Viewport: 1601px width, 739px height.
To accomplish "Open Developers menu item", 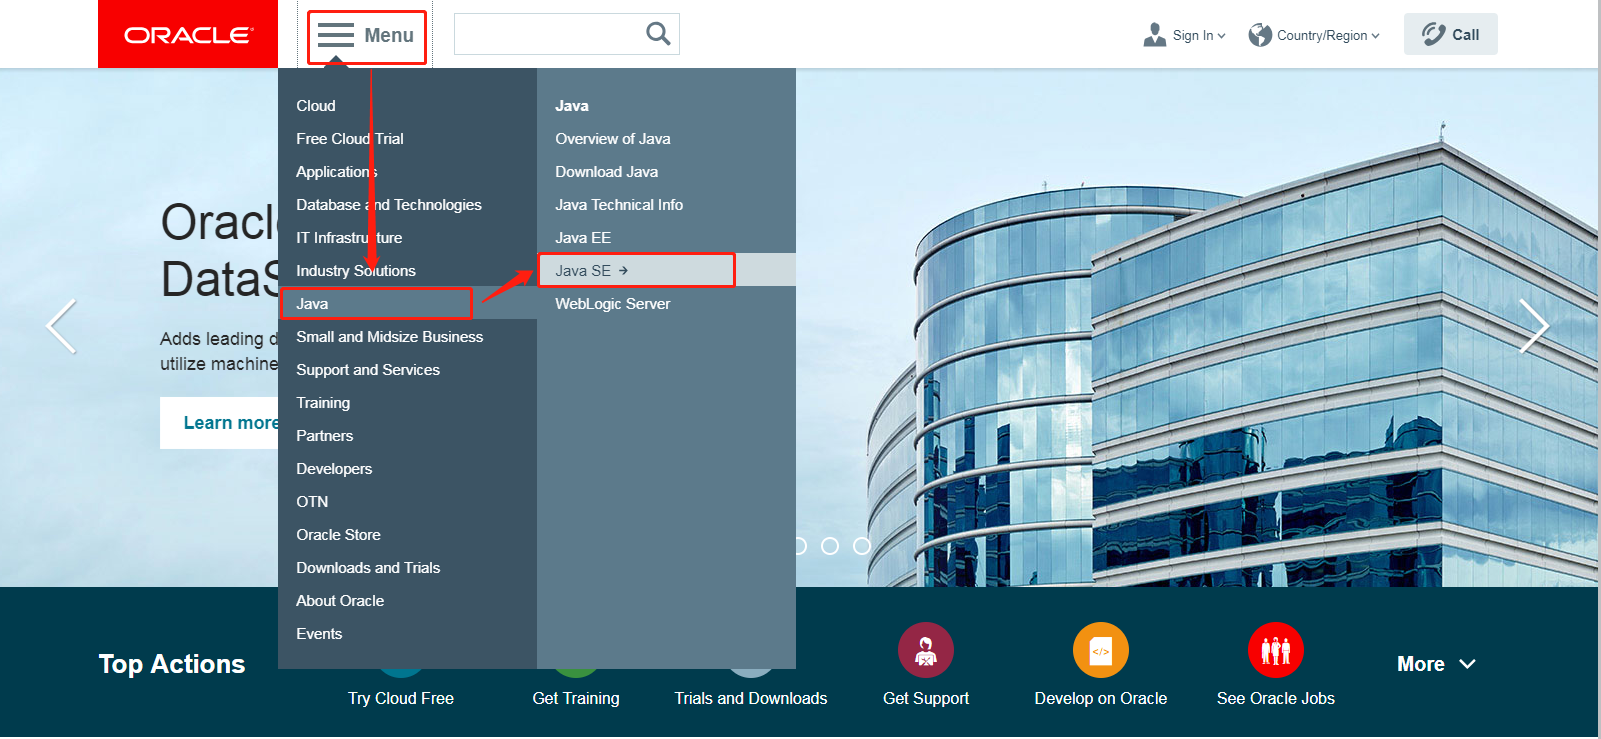I will pyautogui.click(x=334, y=468).
